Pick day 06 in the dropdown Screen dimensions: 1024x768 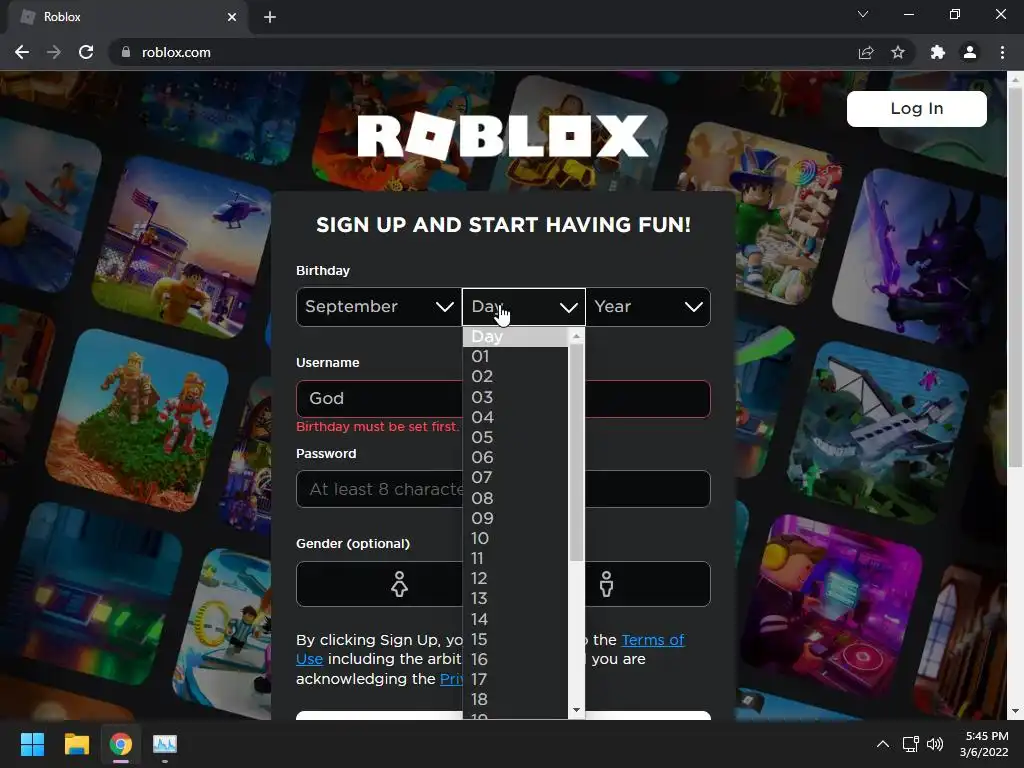coord(515,458)
